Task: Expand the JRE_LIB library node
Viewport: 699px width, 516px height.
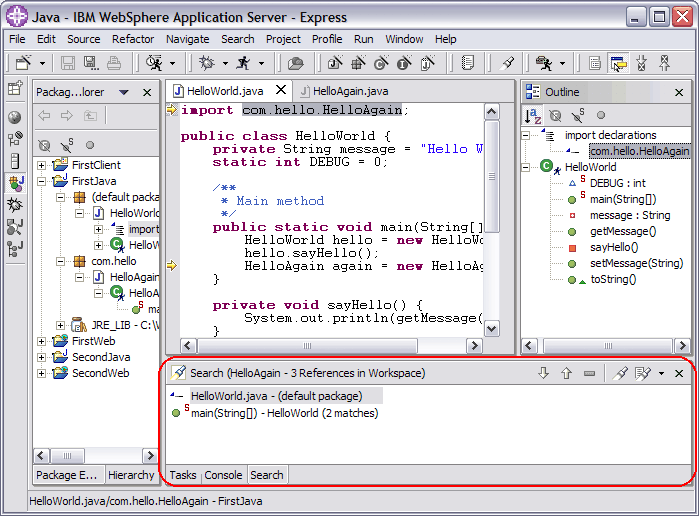Action: coord(61,325)
